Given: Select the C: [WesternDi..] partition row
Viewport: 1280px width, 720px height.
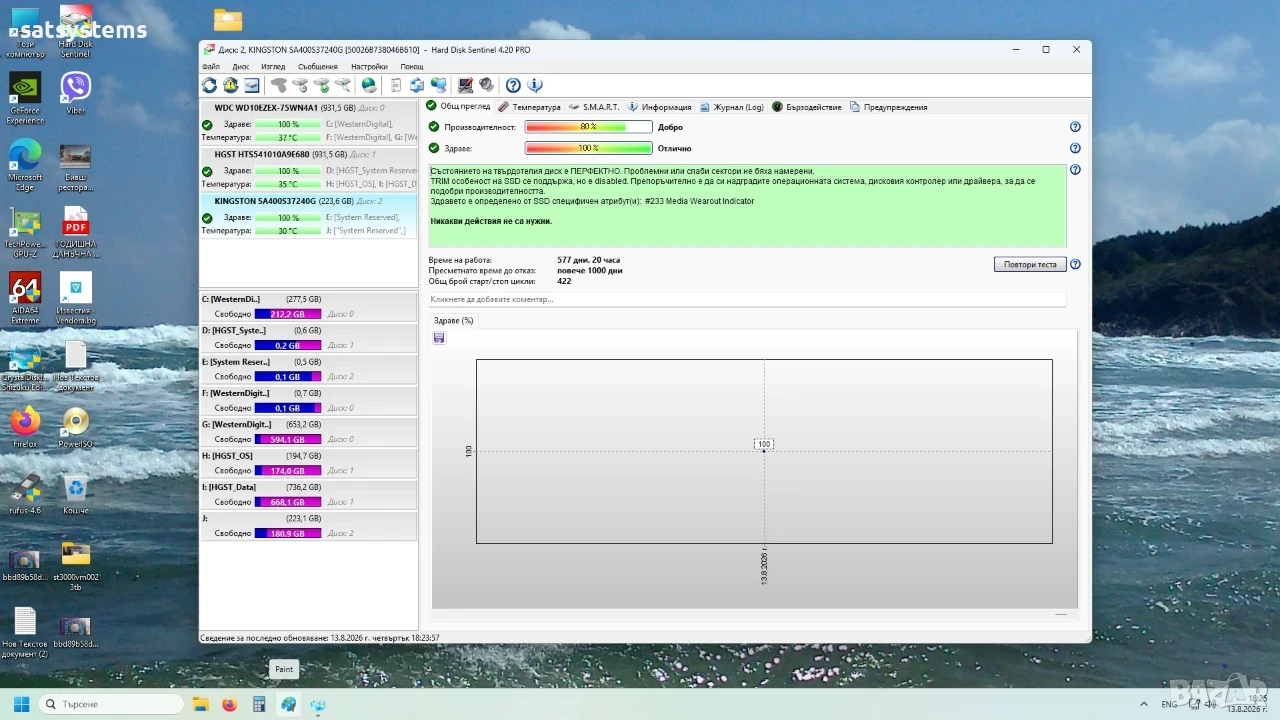Looking at the screenshot, I should pyautogui.click(x=308, y=306).
